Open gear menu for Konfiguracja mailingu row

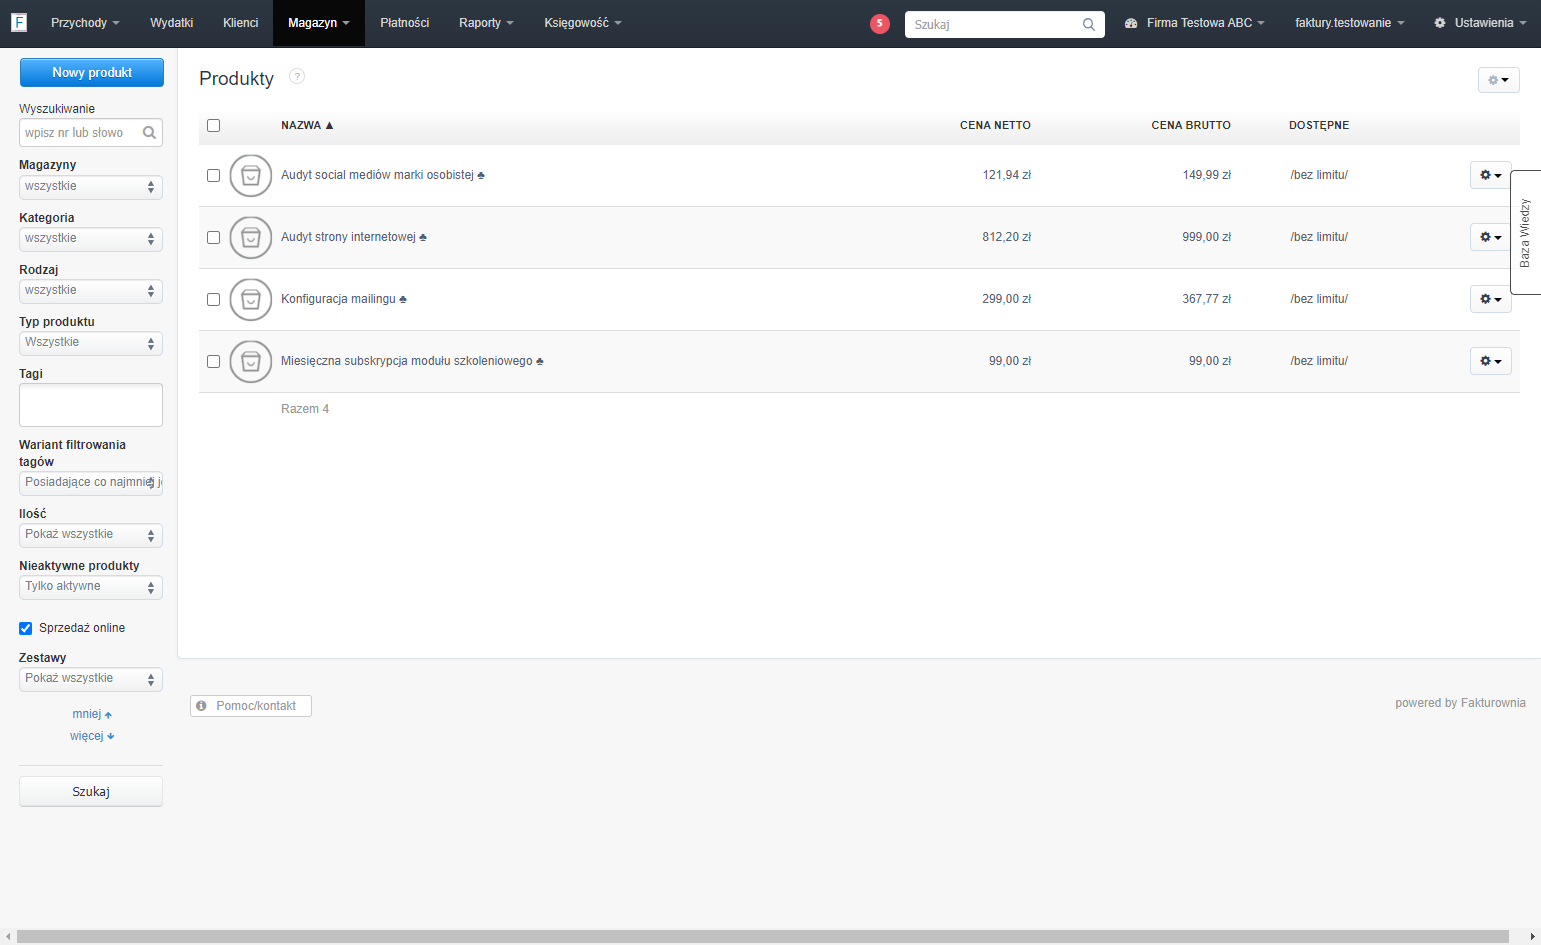pos(1490,299)
